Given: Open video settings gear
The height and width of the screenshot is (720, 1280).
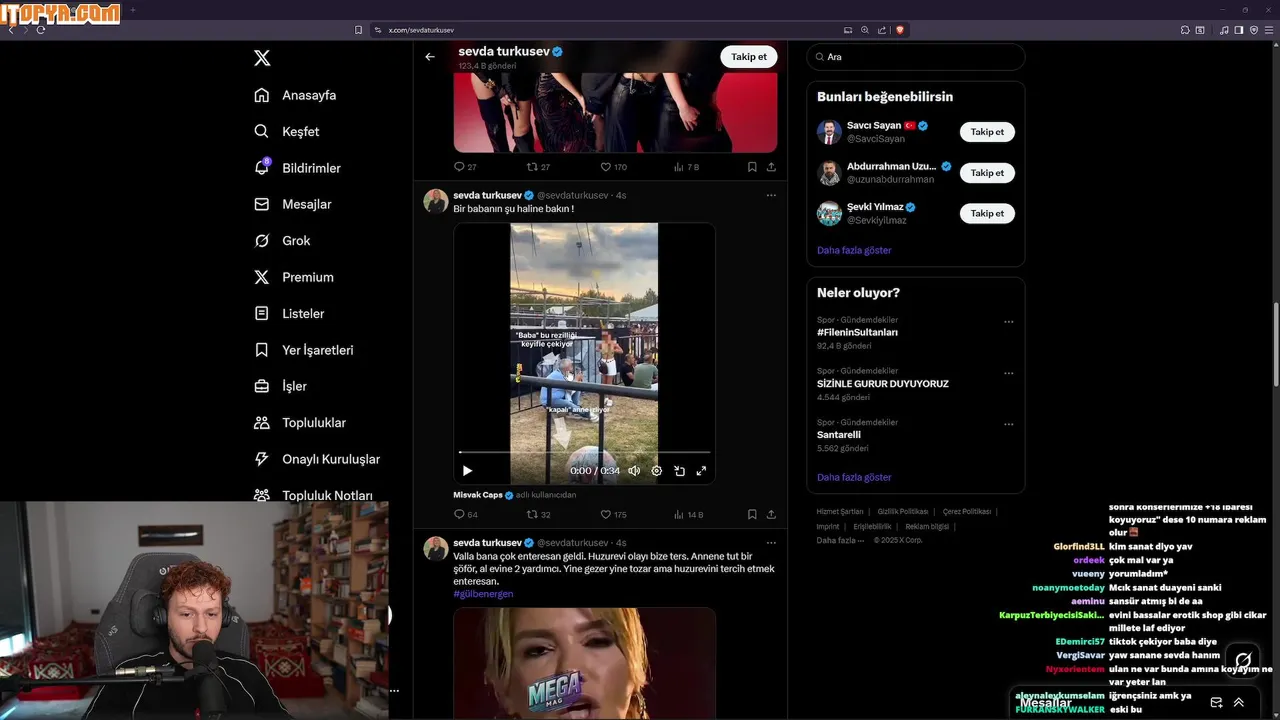Looking at the screenshot, I should [x=657, y=471].
